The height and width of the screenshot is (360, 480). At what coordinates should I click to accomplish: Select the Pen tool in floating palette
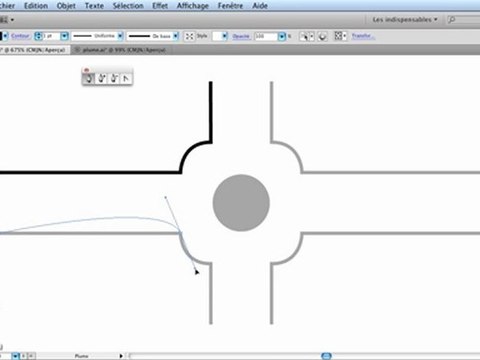coord(89,79)
